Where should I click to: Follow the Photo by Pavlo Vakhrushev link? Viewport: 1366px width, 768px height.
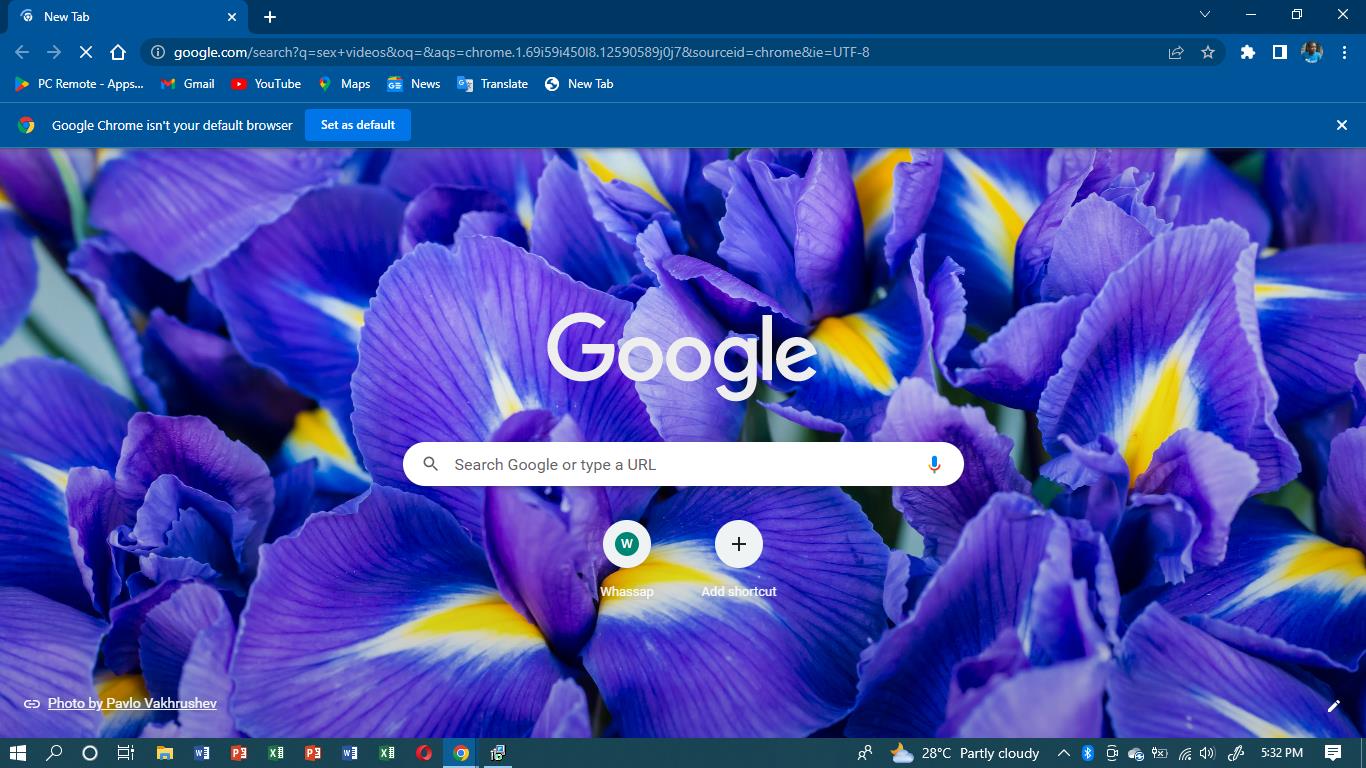tap(132, 703)
